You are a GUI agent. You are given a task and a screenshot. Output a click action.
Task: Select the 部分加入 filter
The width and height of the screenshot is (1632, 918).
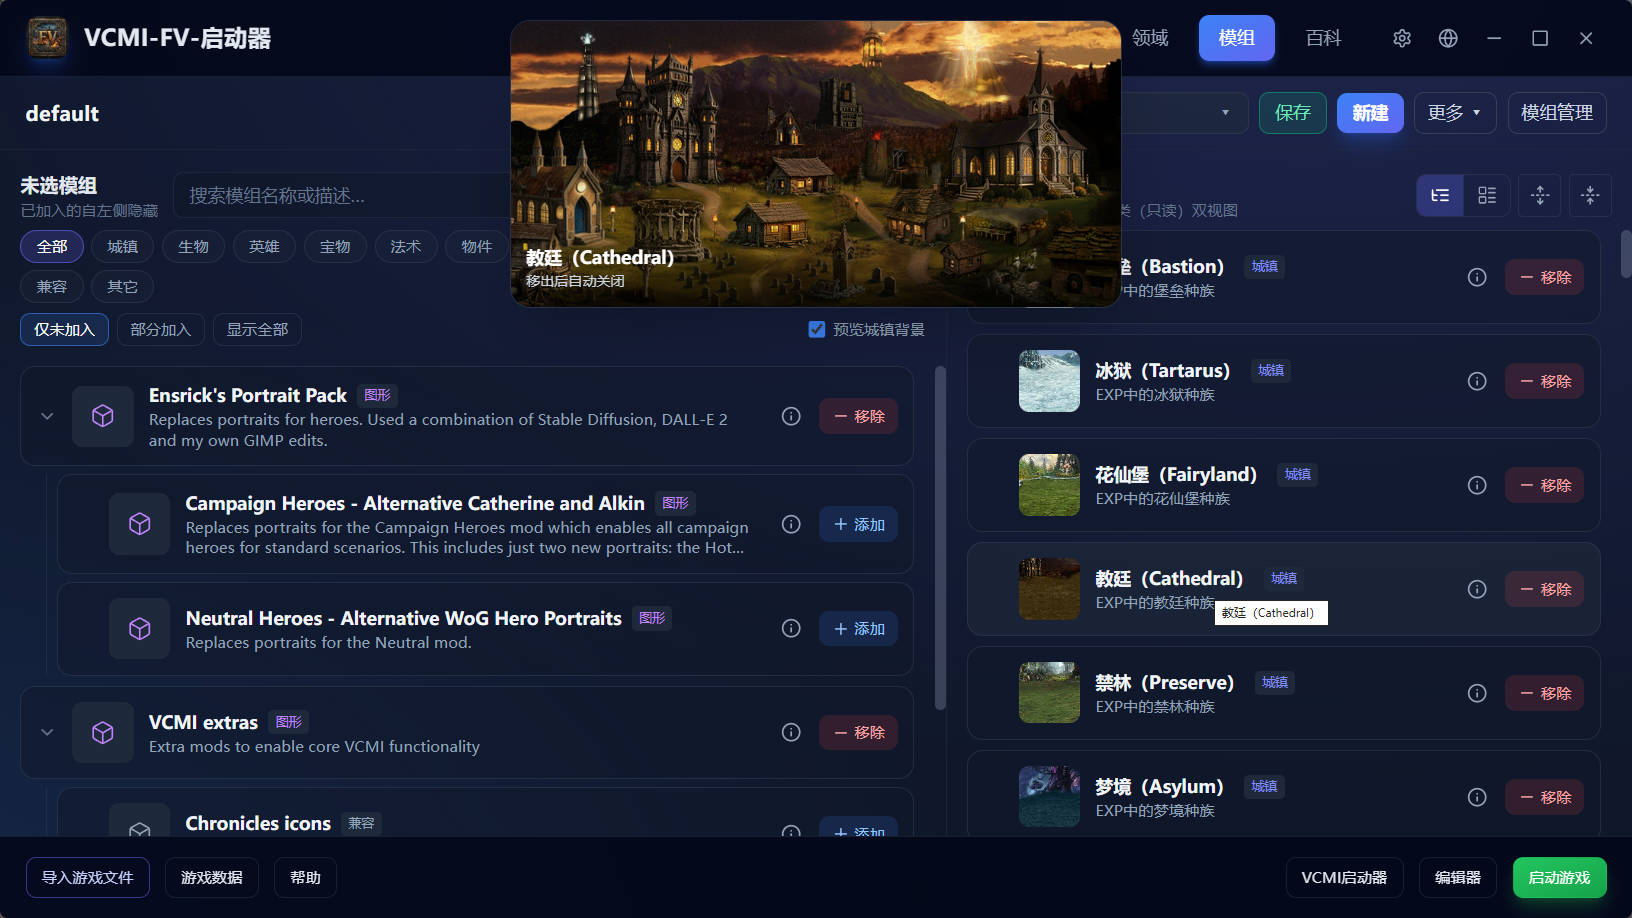click(x=160, y=329)
